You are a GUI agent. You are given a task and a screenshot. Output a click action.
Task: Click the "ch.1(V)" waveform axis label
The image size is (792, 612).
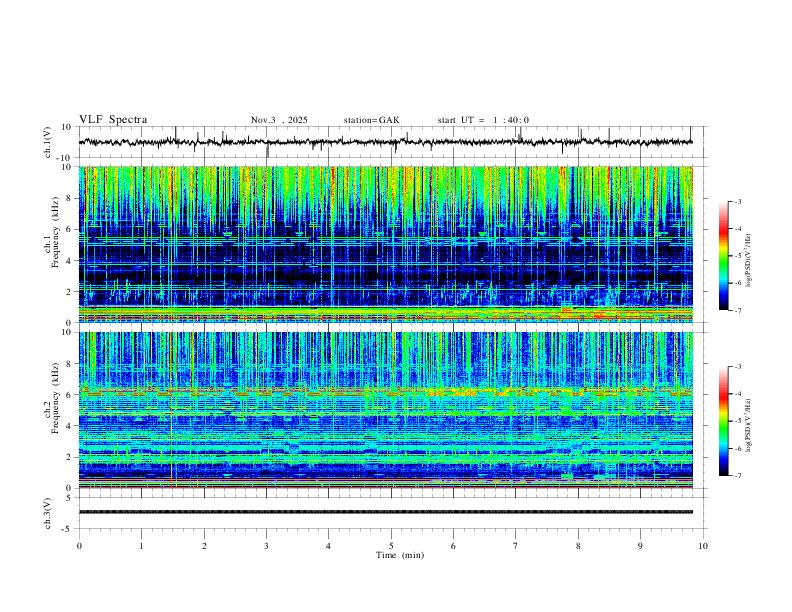pyautogui.click(x=48, y=142)
